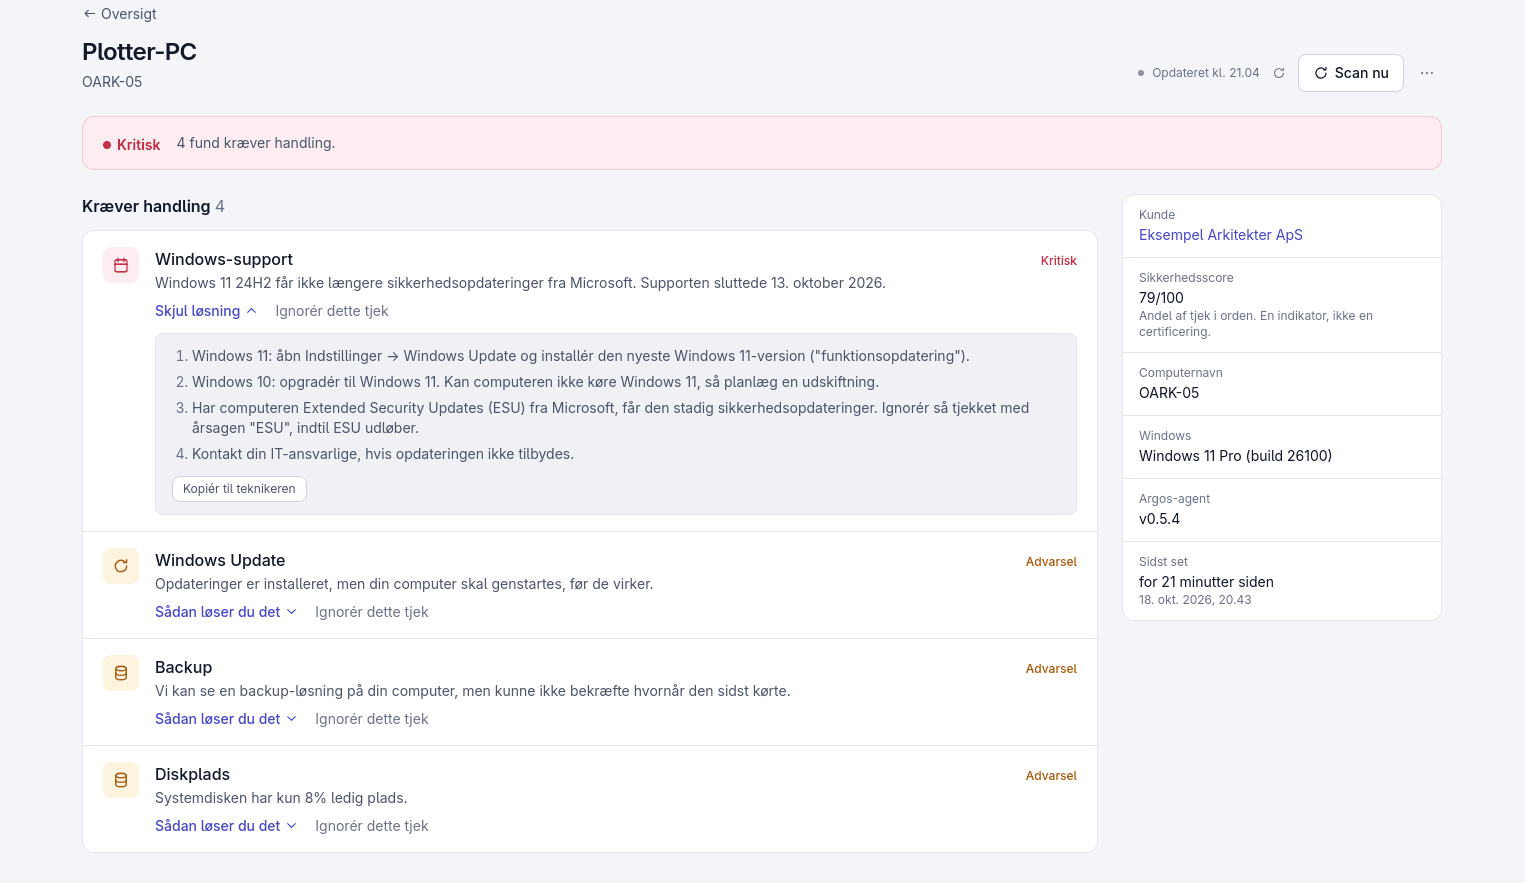The image size is (1525, 883).
Task: Click the Diskplads heading
Action: pyautogui.click(x=193, y=774)
